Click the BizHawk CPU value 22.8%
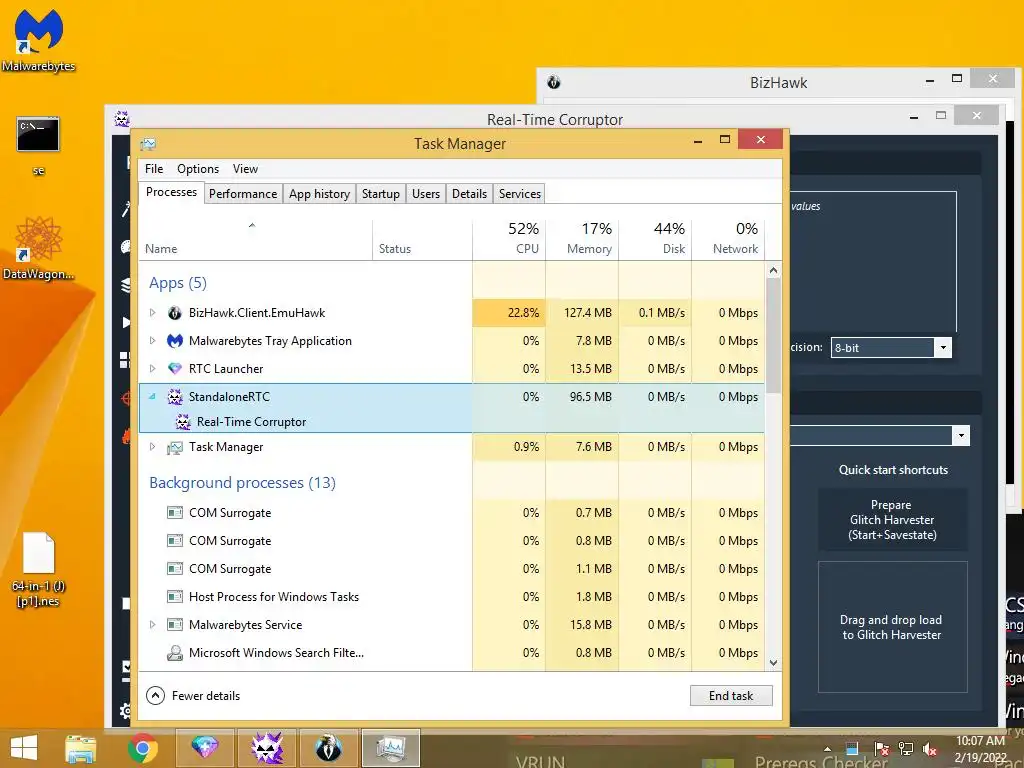Viewport: 1024px width, 768px height. 509,313
